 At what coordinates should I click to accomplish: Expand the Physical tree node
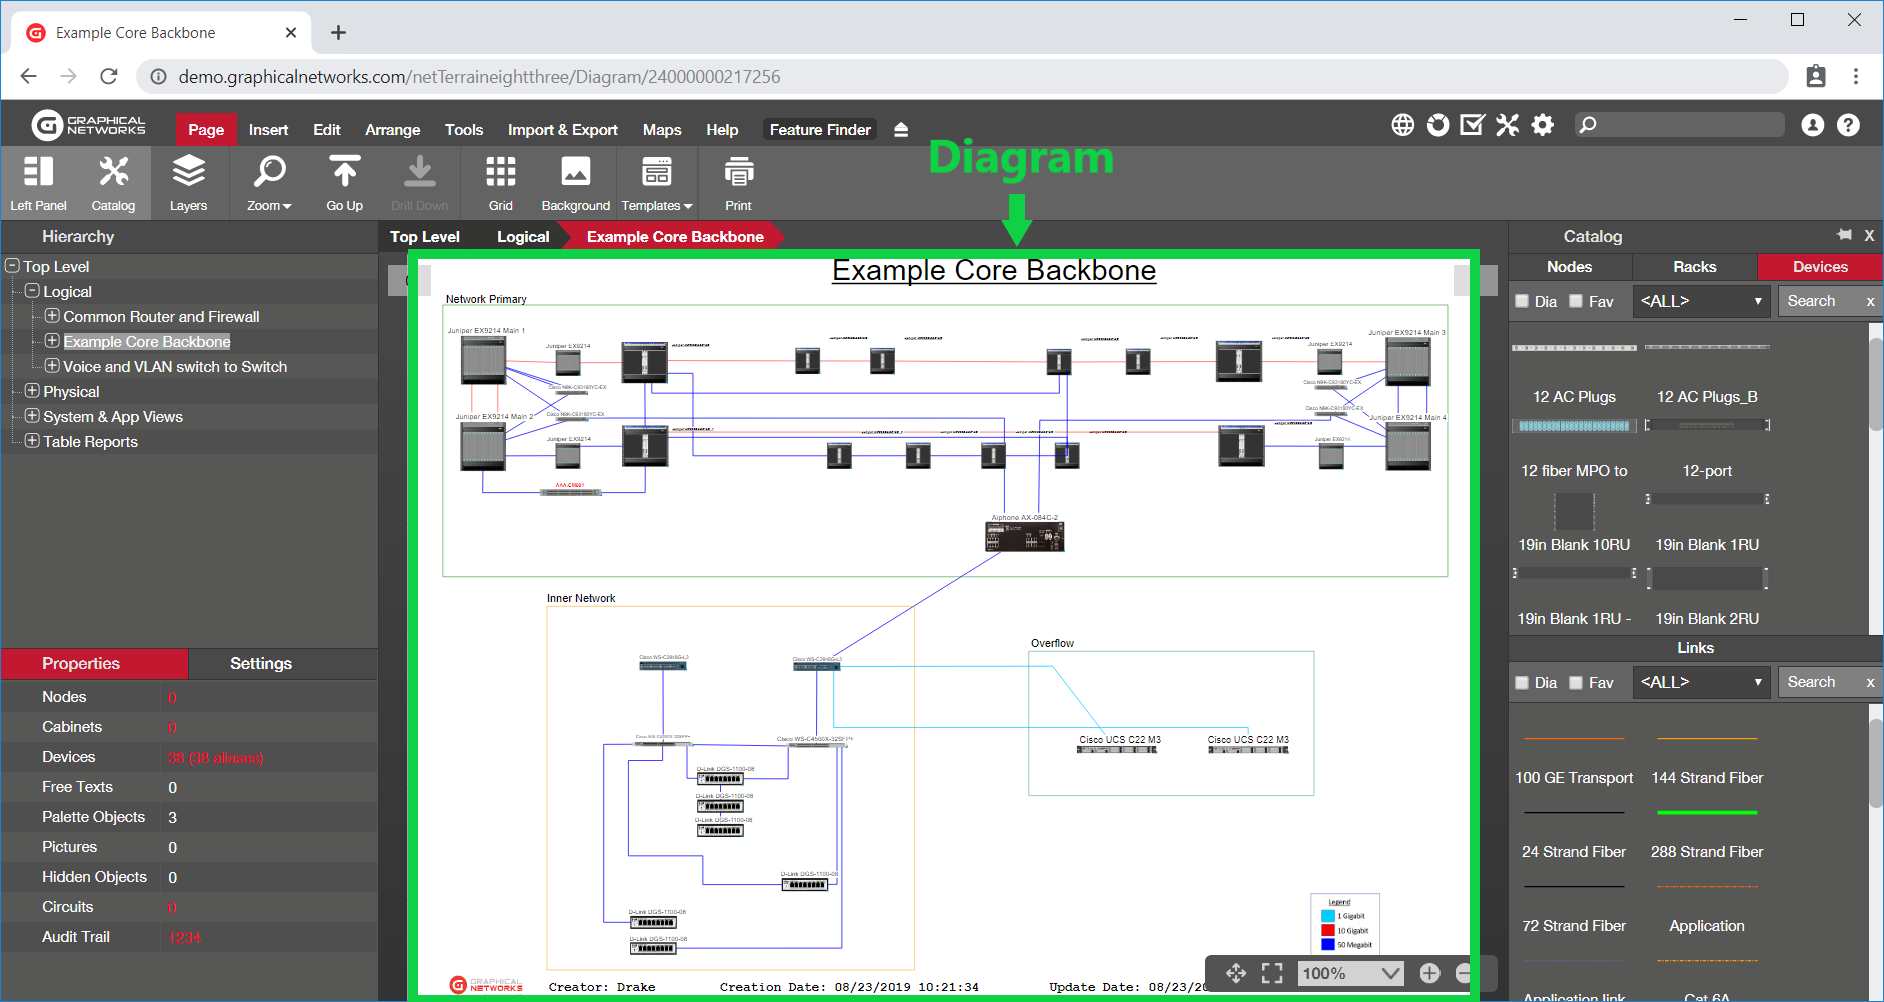click(x=32, y=391)
